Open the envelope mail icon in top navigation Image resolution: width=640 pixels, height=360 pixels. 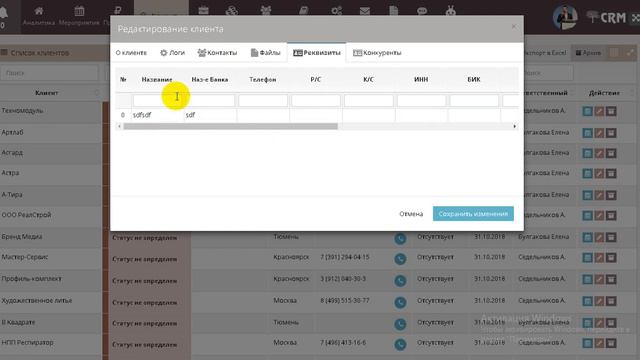point(365,11)
